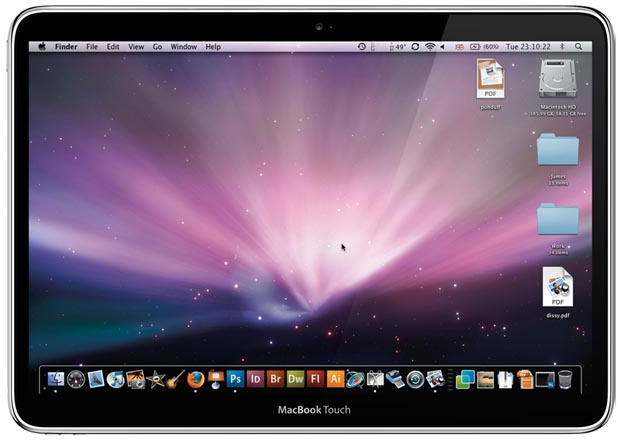Open the Trash in the dock
This screenshot has height=440, width=618.
tap(566, 379)
